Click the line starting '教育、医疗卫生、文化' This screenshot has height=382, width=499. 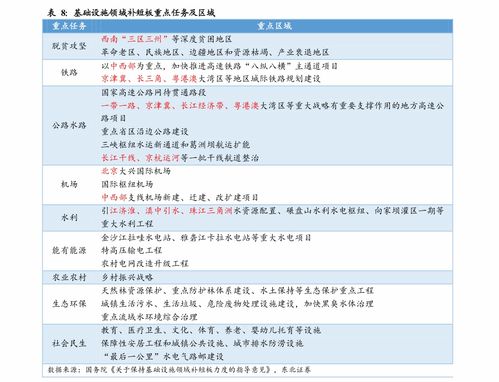pos(211,330)
